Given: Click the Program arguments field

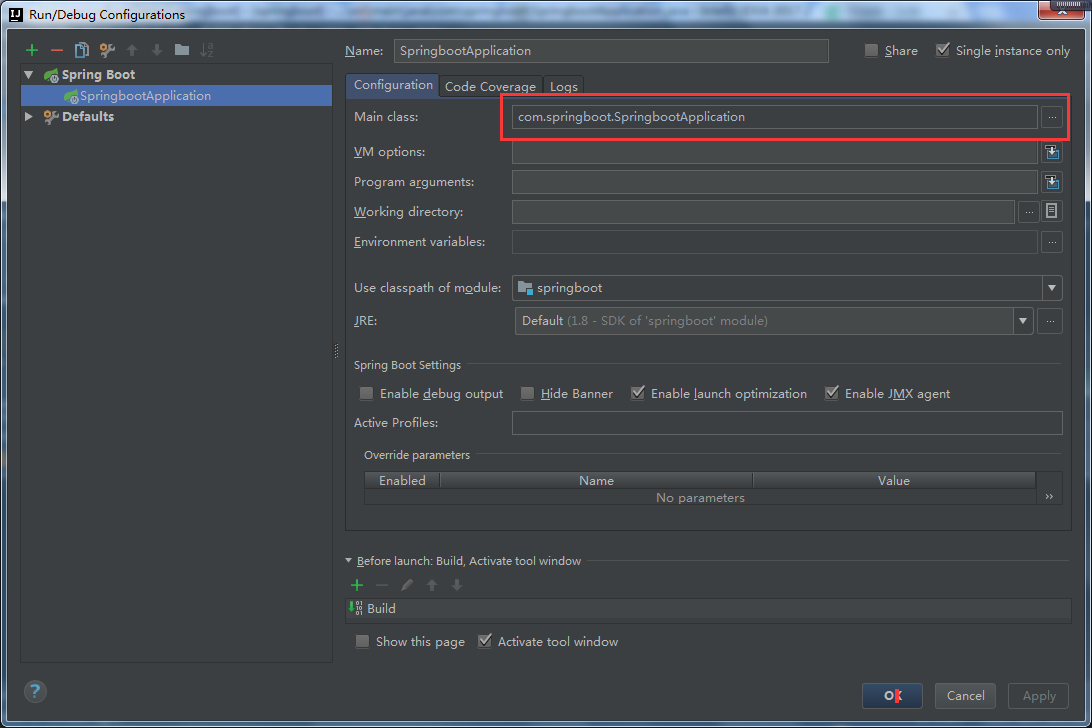Looking at the screenshot, I should [x=774, y=182].
